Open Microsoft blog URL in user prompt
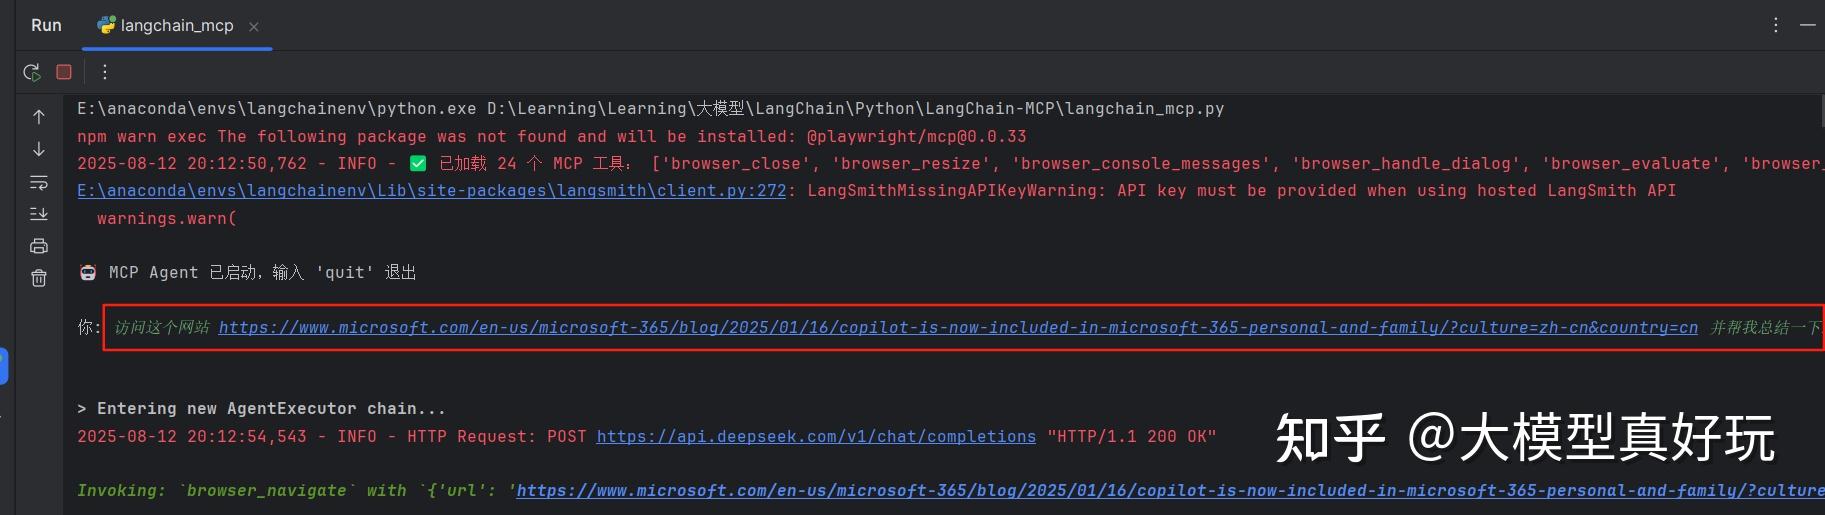Screen dimensions: 1825x515 click(x=958, y=328)
